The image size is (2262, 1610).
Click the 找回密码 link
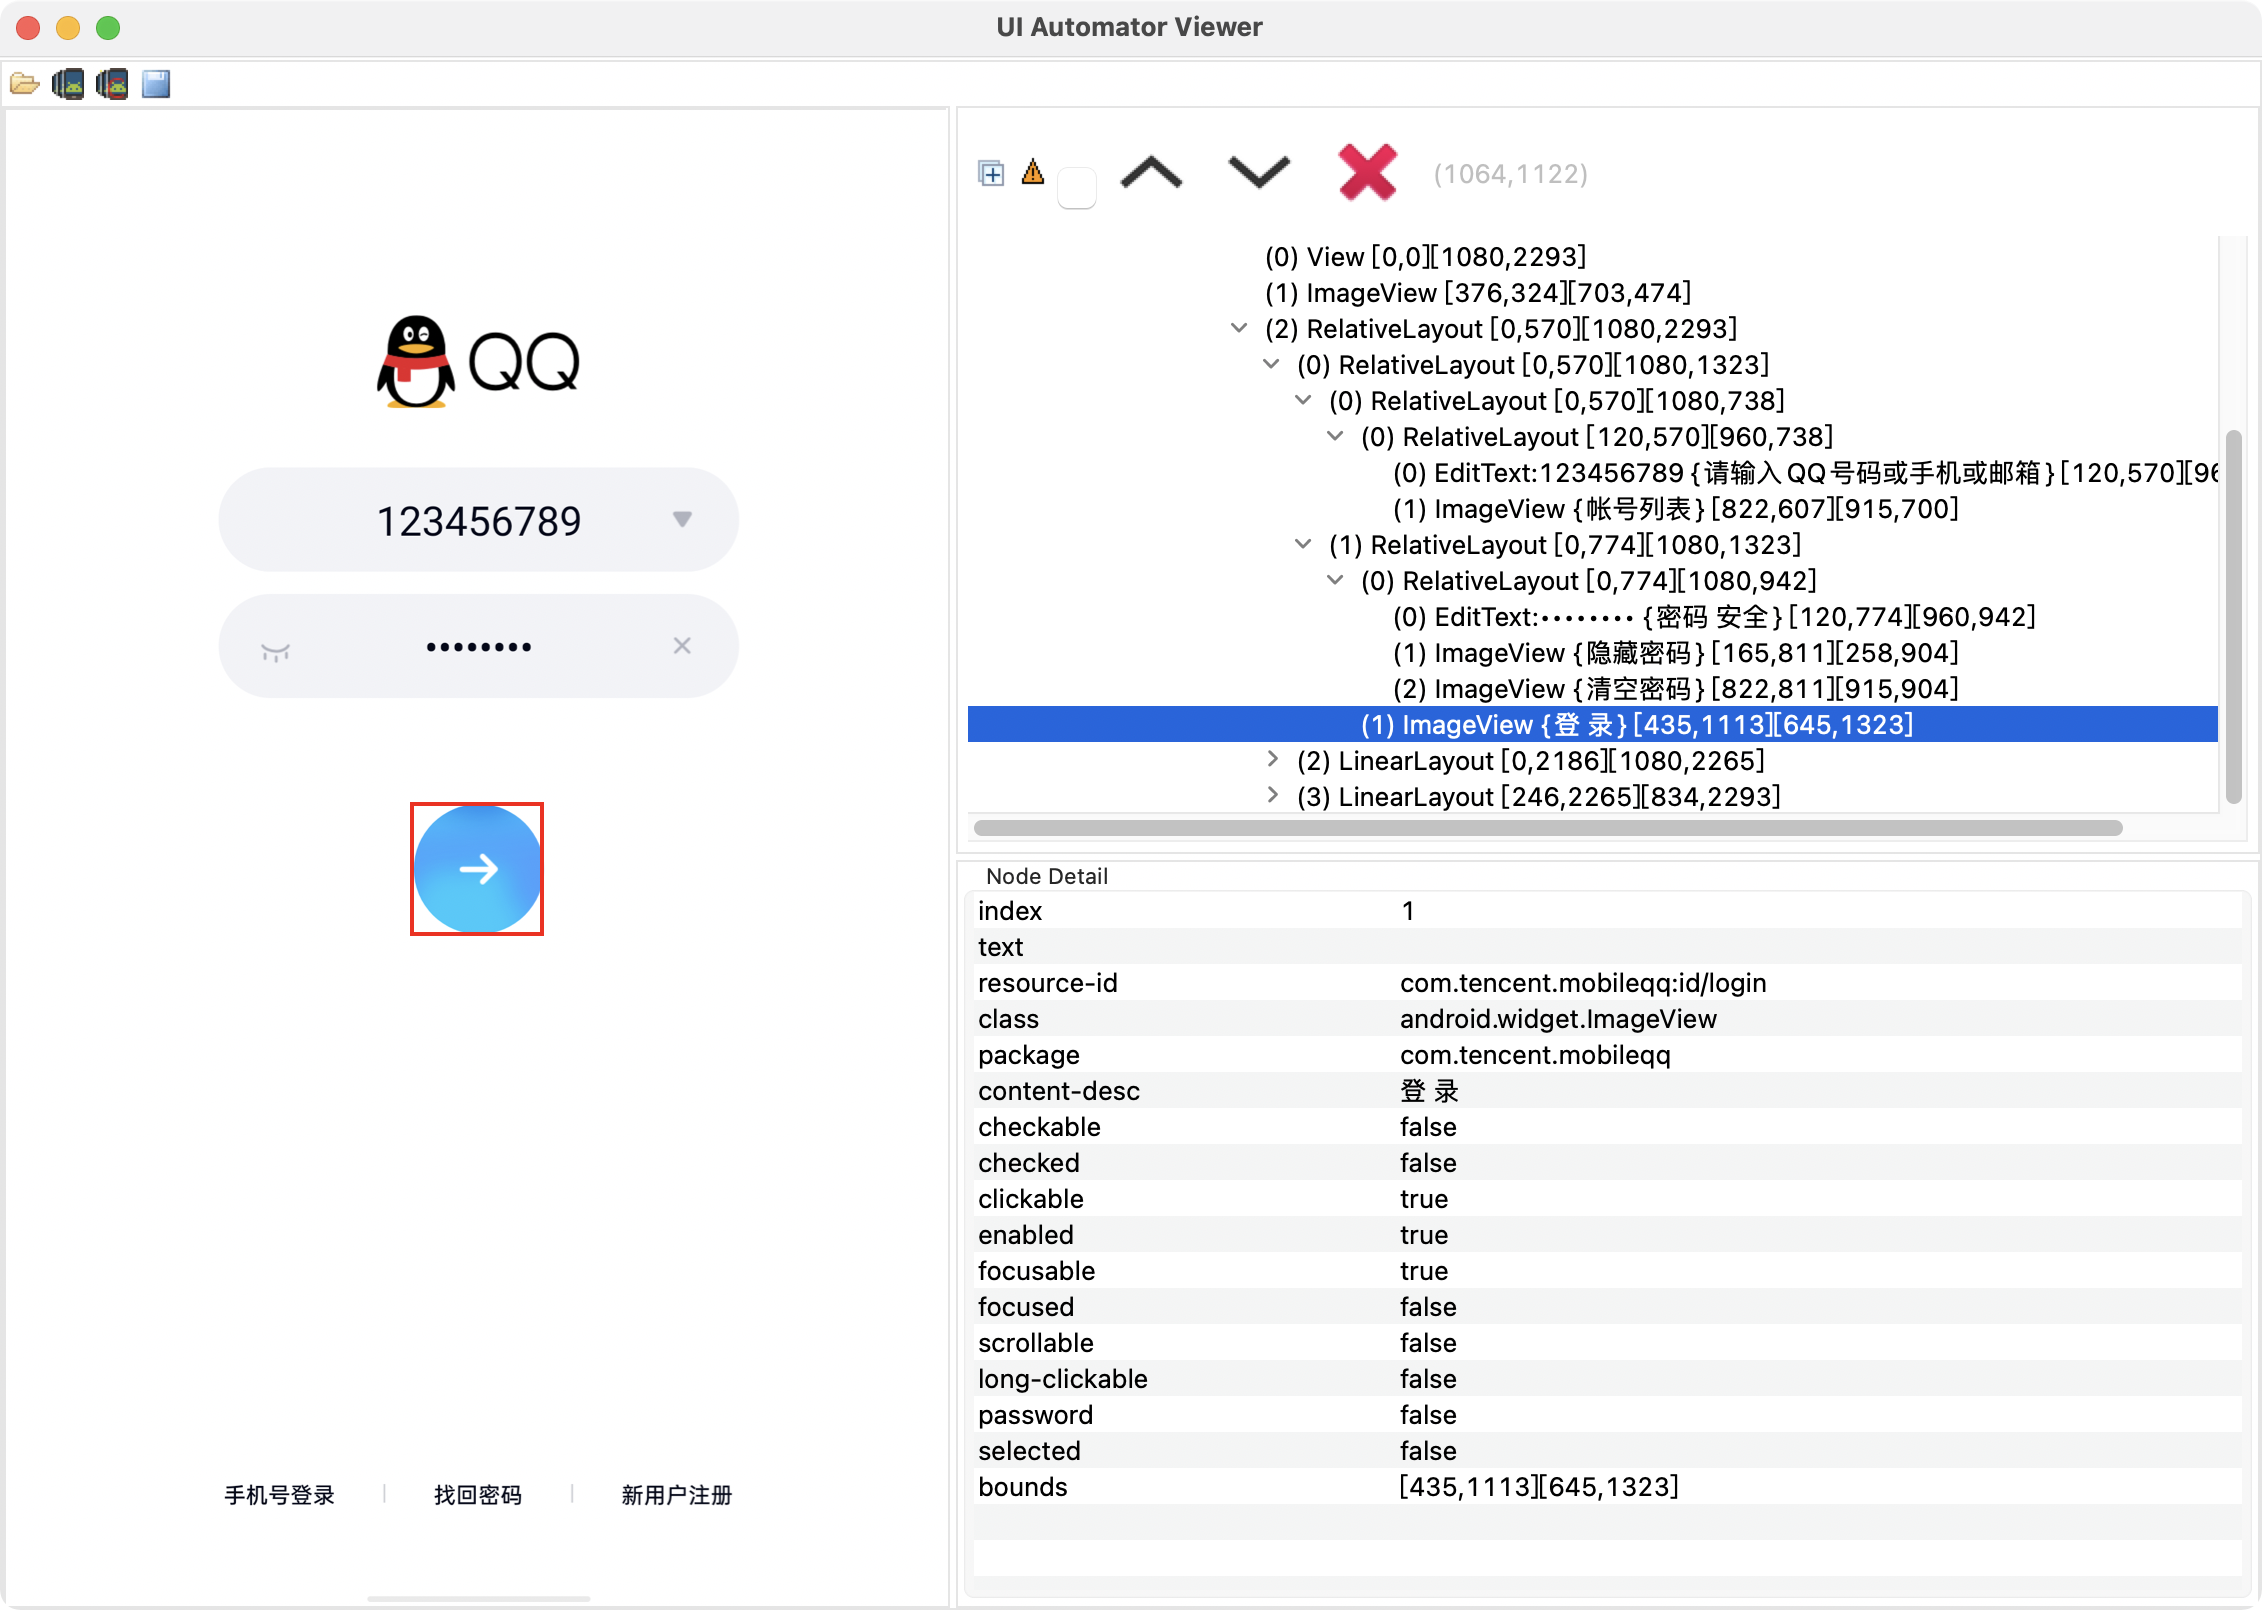(x=478, y=1495)
